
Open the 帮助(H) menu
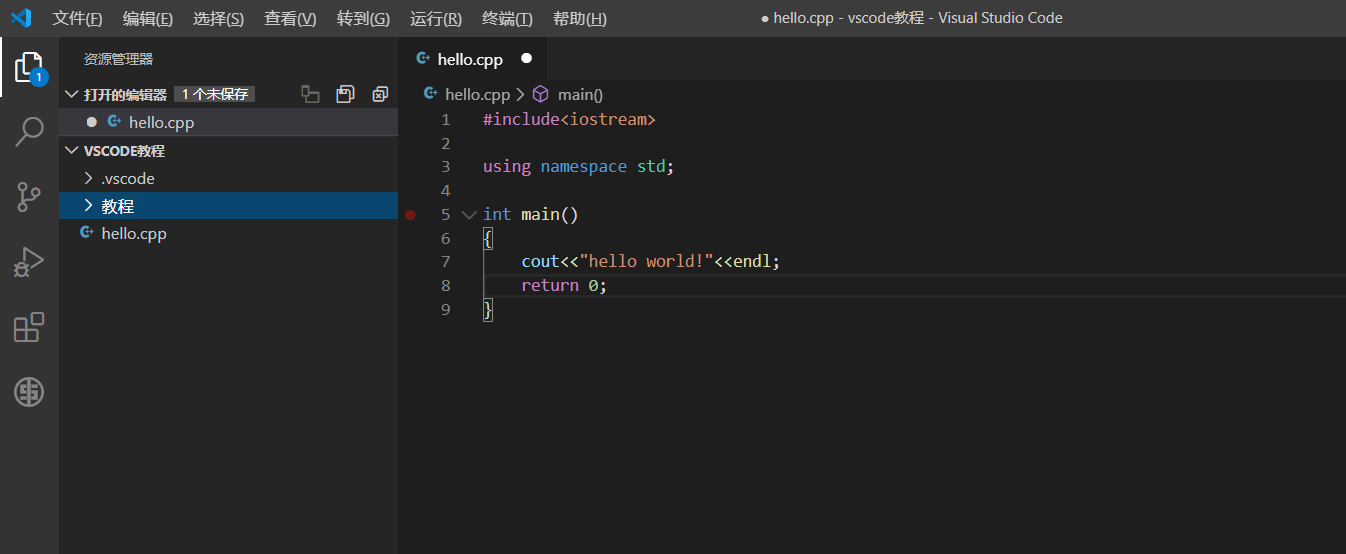(x=580, y=19)
